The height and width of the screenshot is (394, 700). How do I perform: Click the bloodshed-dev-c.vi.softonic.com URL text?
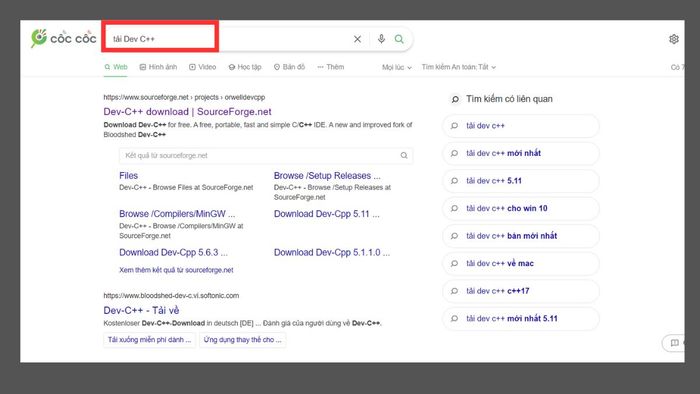tap(171, 295)
